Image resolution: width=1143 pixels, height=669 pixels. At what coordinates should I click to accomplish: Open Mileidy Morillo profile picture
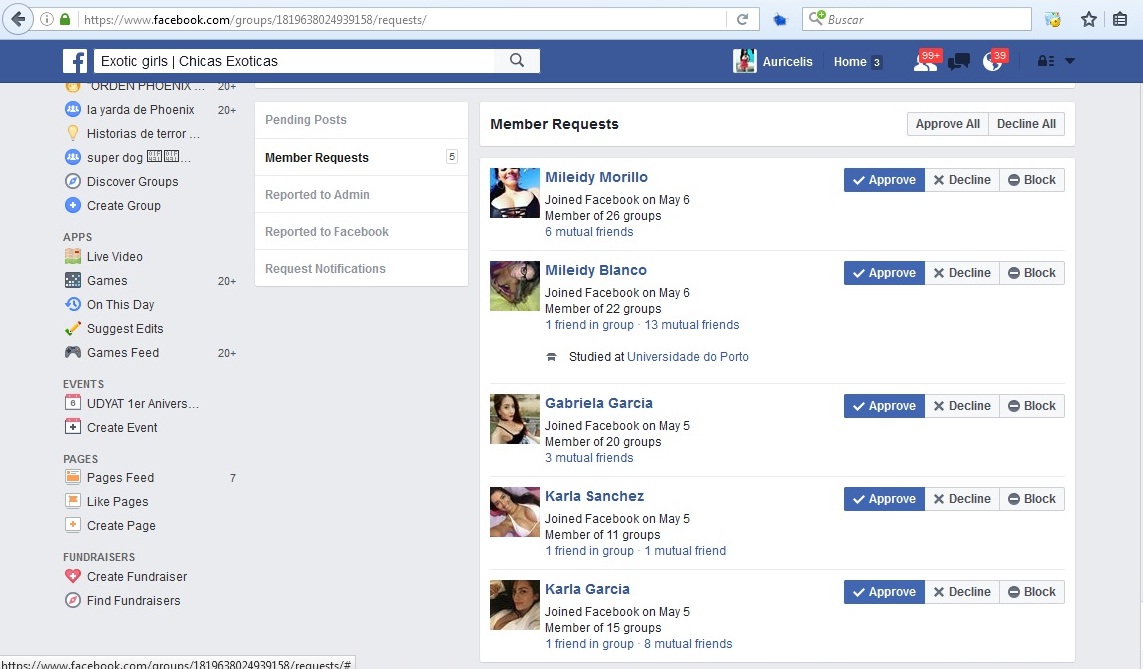515,193
